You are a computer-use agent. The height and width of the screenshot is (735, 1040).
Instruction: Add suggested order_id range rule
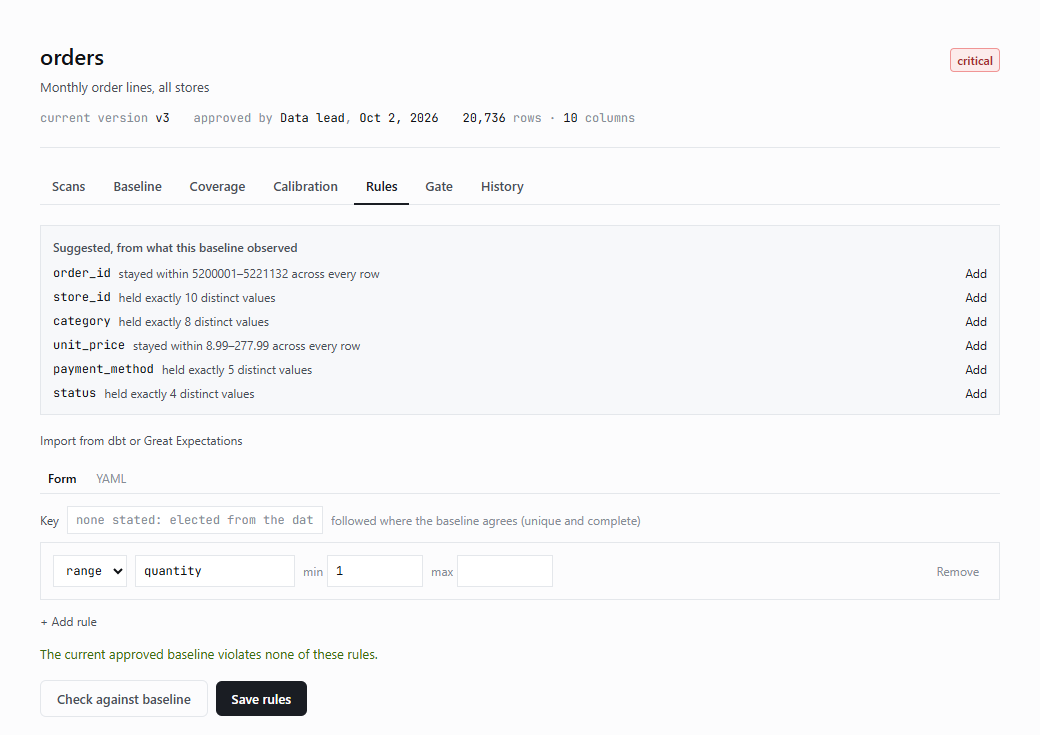coord(976,274)
